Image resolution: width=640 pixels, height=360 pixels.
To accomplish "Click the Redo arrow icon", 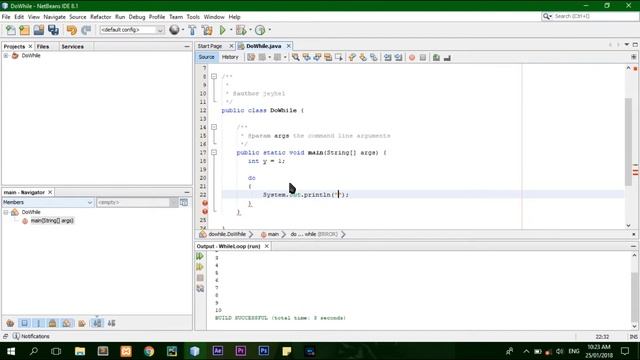I will [x=86, y=30].
